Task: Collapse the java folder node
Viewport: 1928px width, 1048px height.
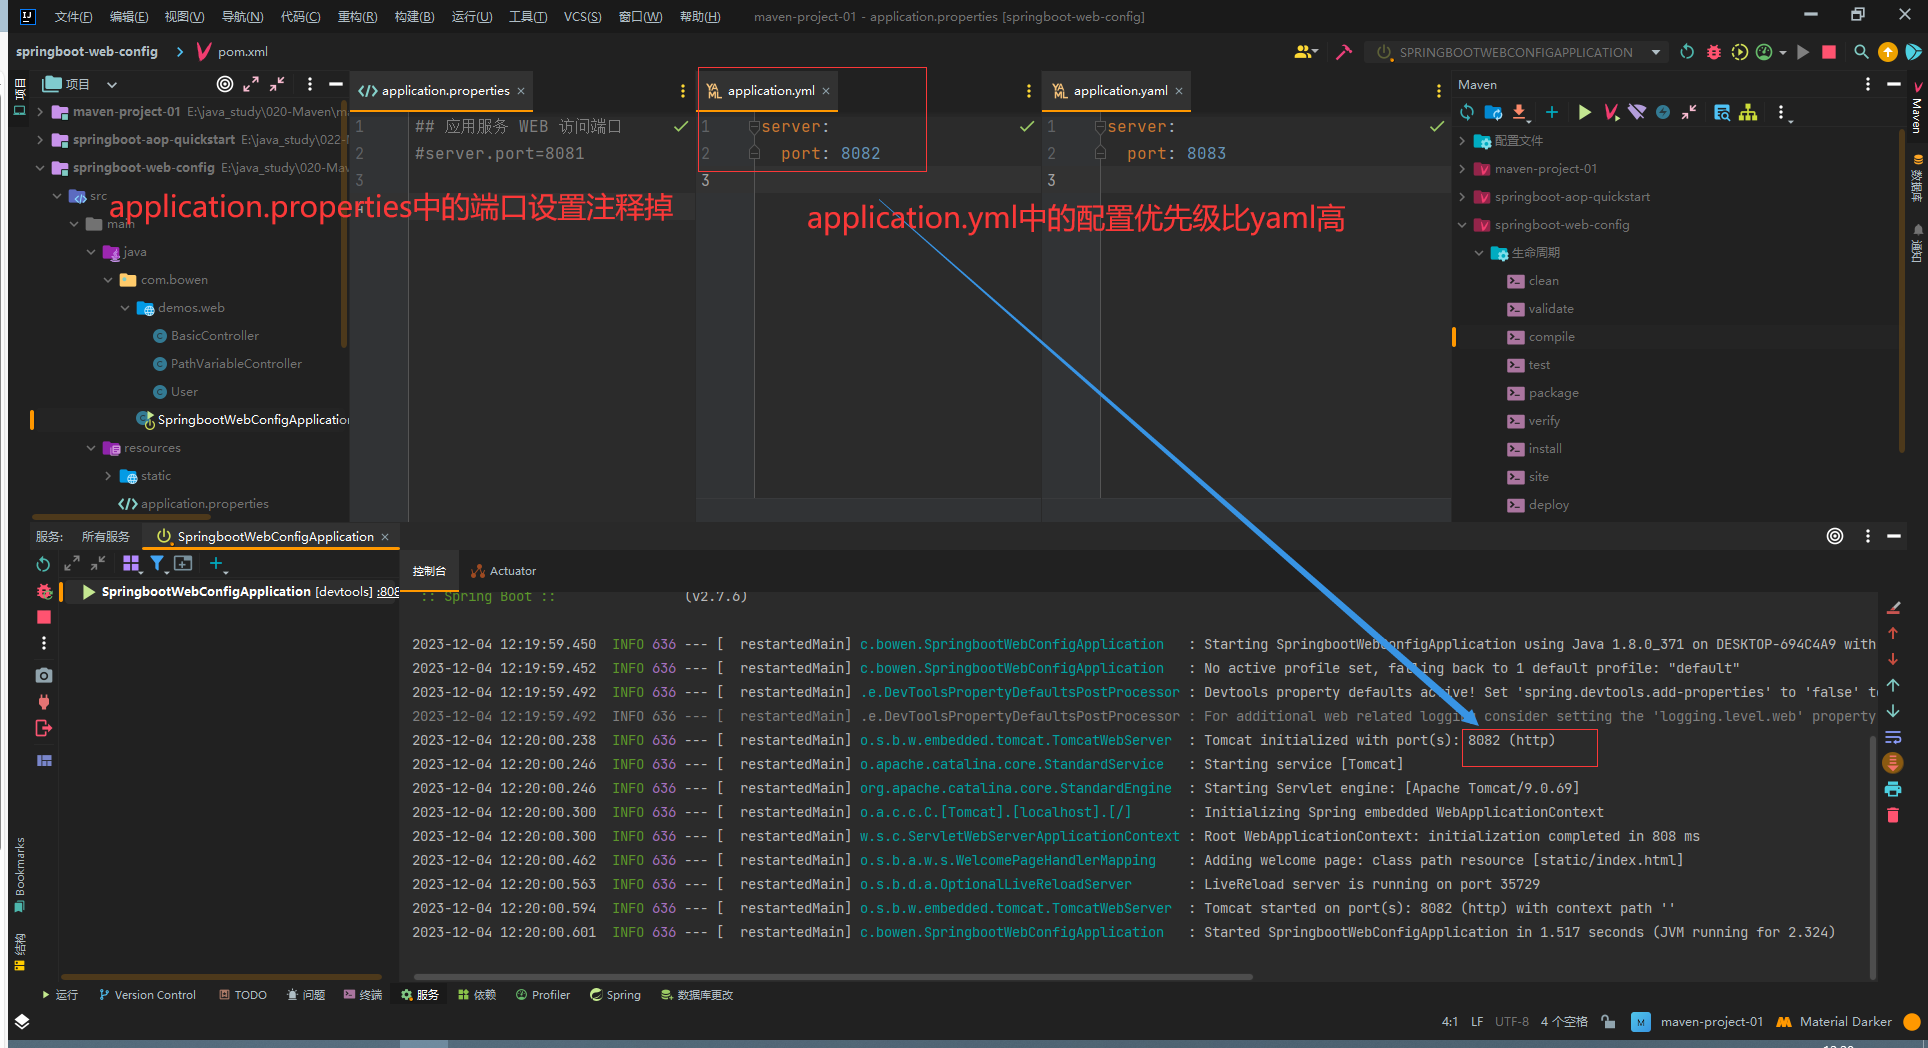Action: 91,252
